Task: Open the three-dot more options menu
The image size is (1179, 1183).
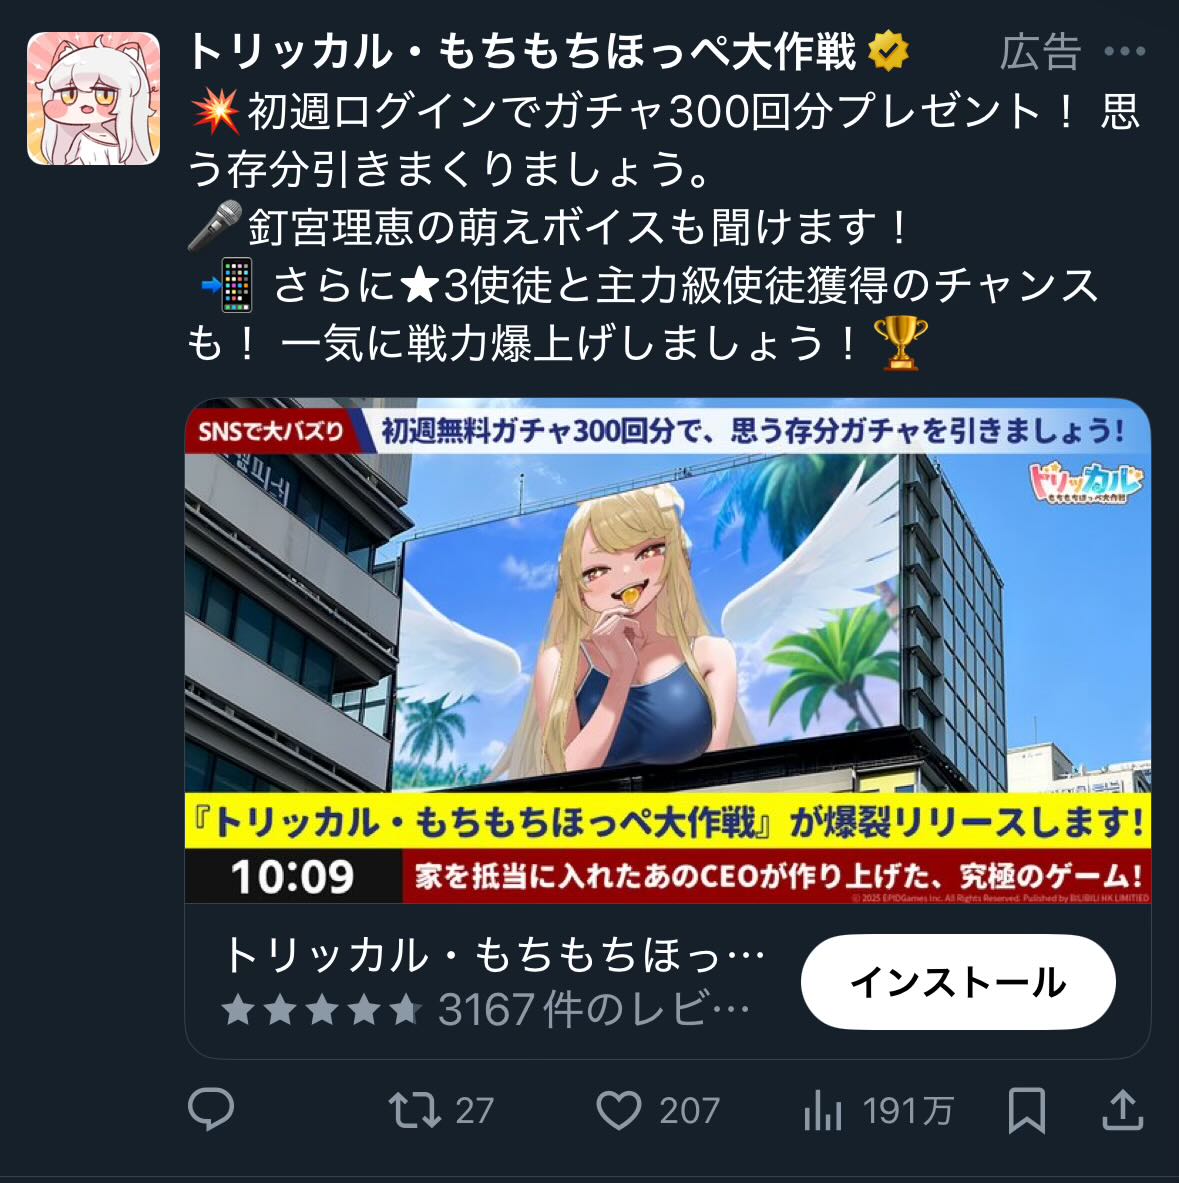Action: click(x=1125, y=51)
